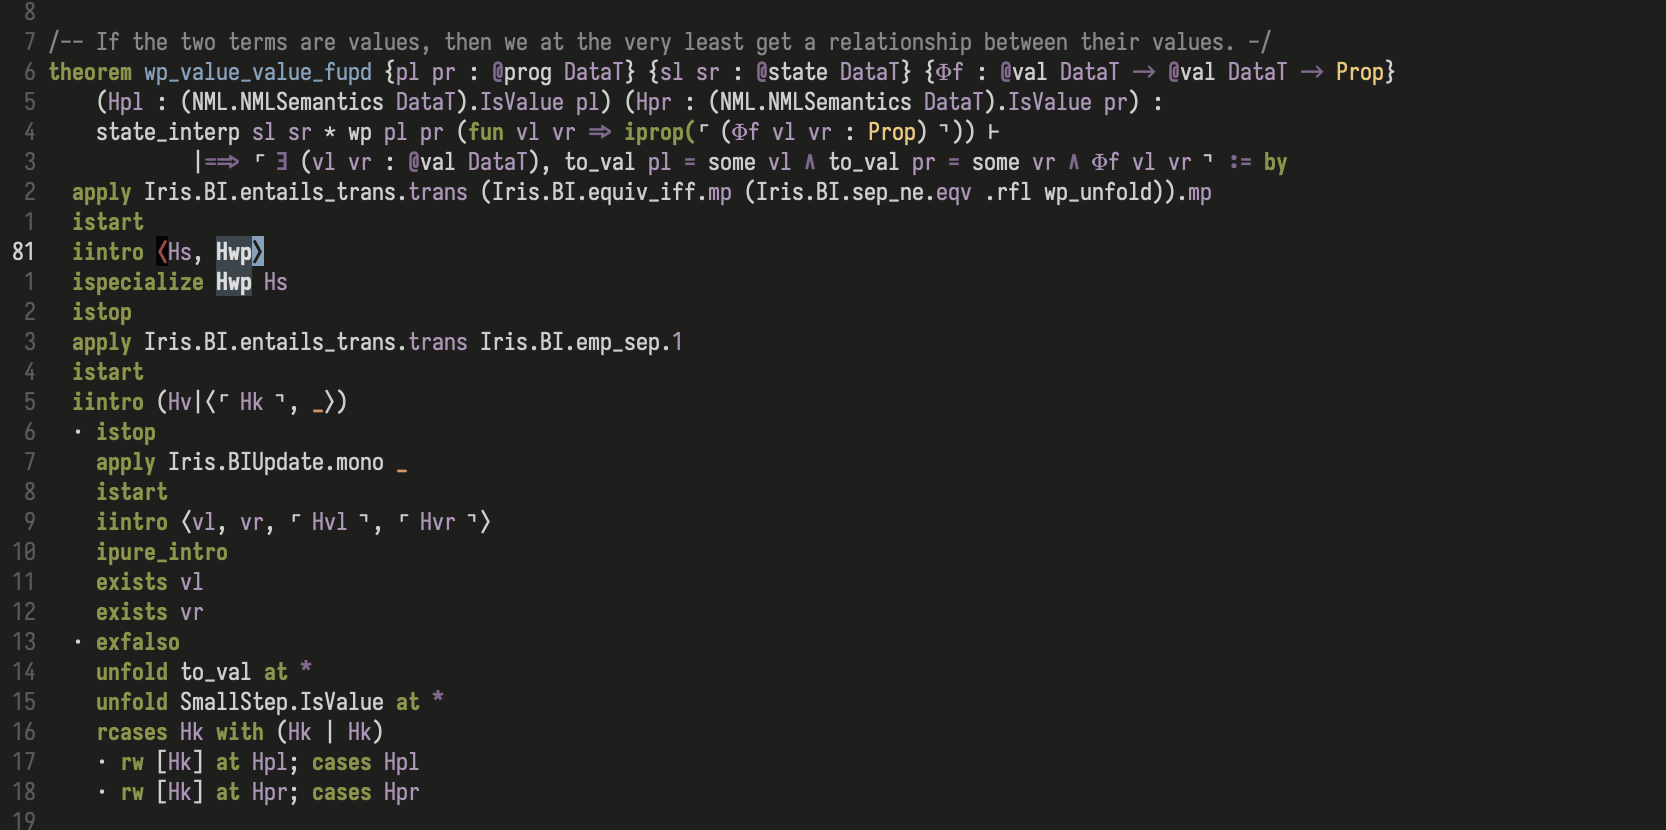
Task: Click the "state_interp" identifier
Action: click(167, 132)
